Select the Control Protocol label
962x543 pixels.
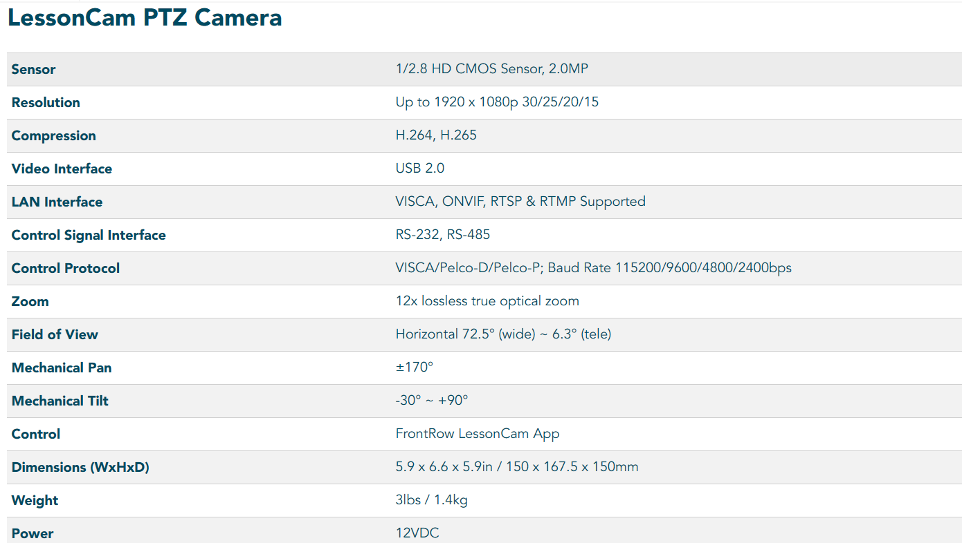click(65, 268)
